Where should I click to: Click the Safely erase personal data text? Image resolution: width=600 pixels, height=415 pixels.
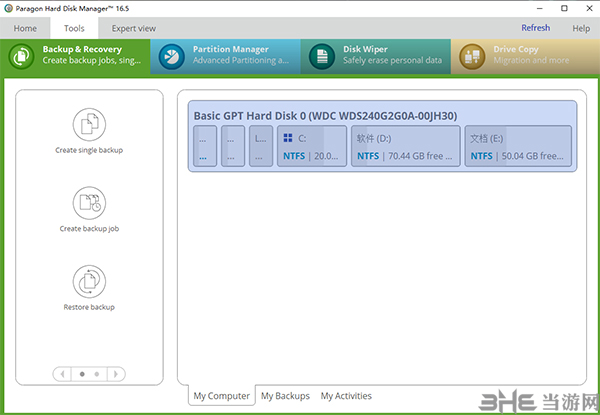click(x=392, y=60)
